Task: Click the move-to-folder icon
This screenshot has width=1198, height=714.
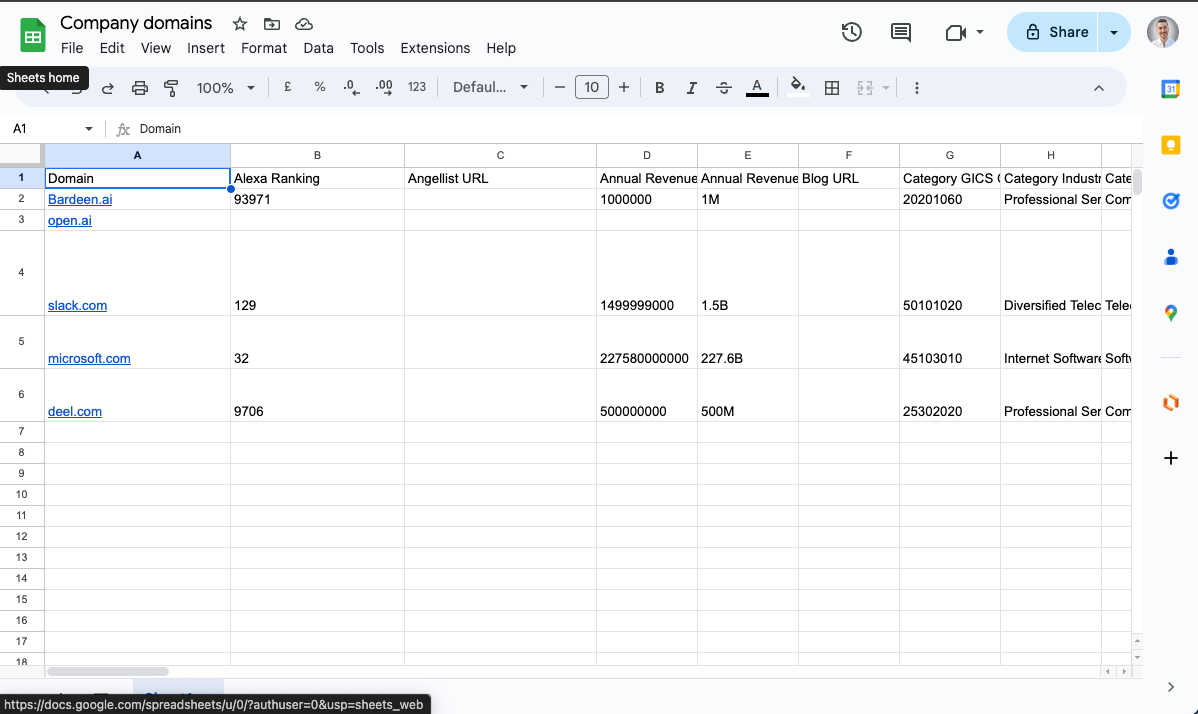Action: tap(271, 24)
